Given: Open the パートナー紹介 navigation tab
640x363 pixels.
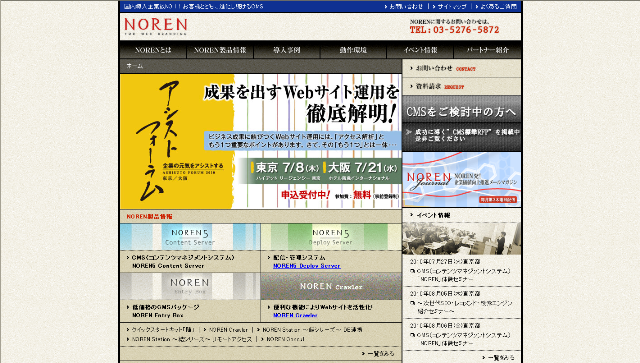Looking at the screenshot, I should [488, 50].
